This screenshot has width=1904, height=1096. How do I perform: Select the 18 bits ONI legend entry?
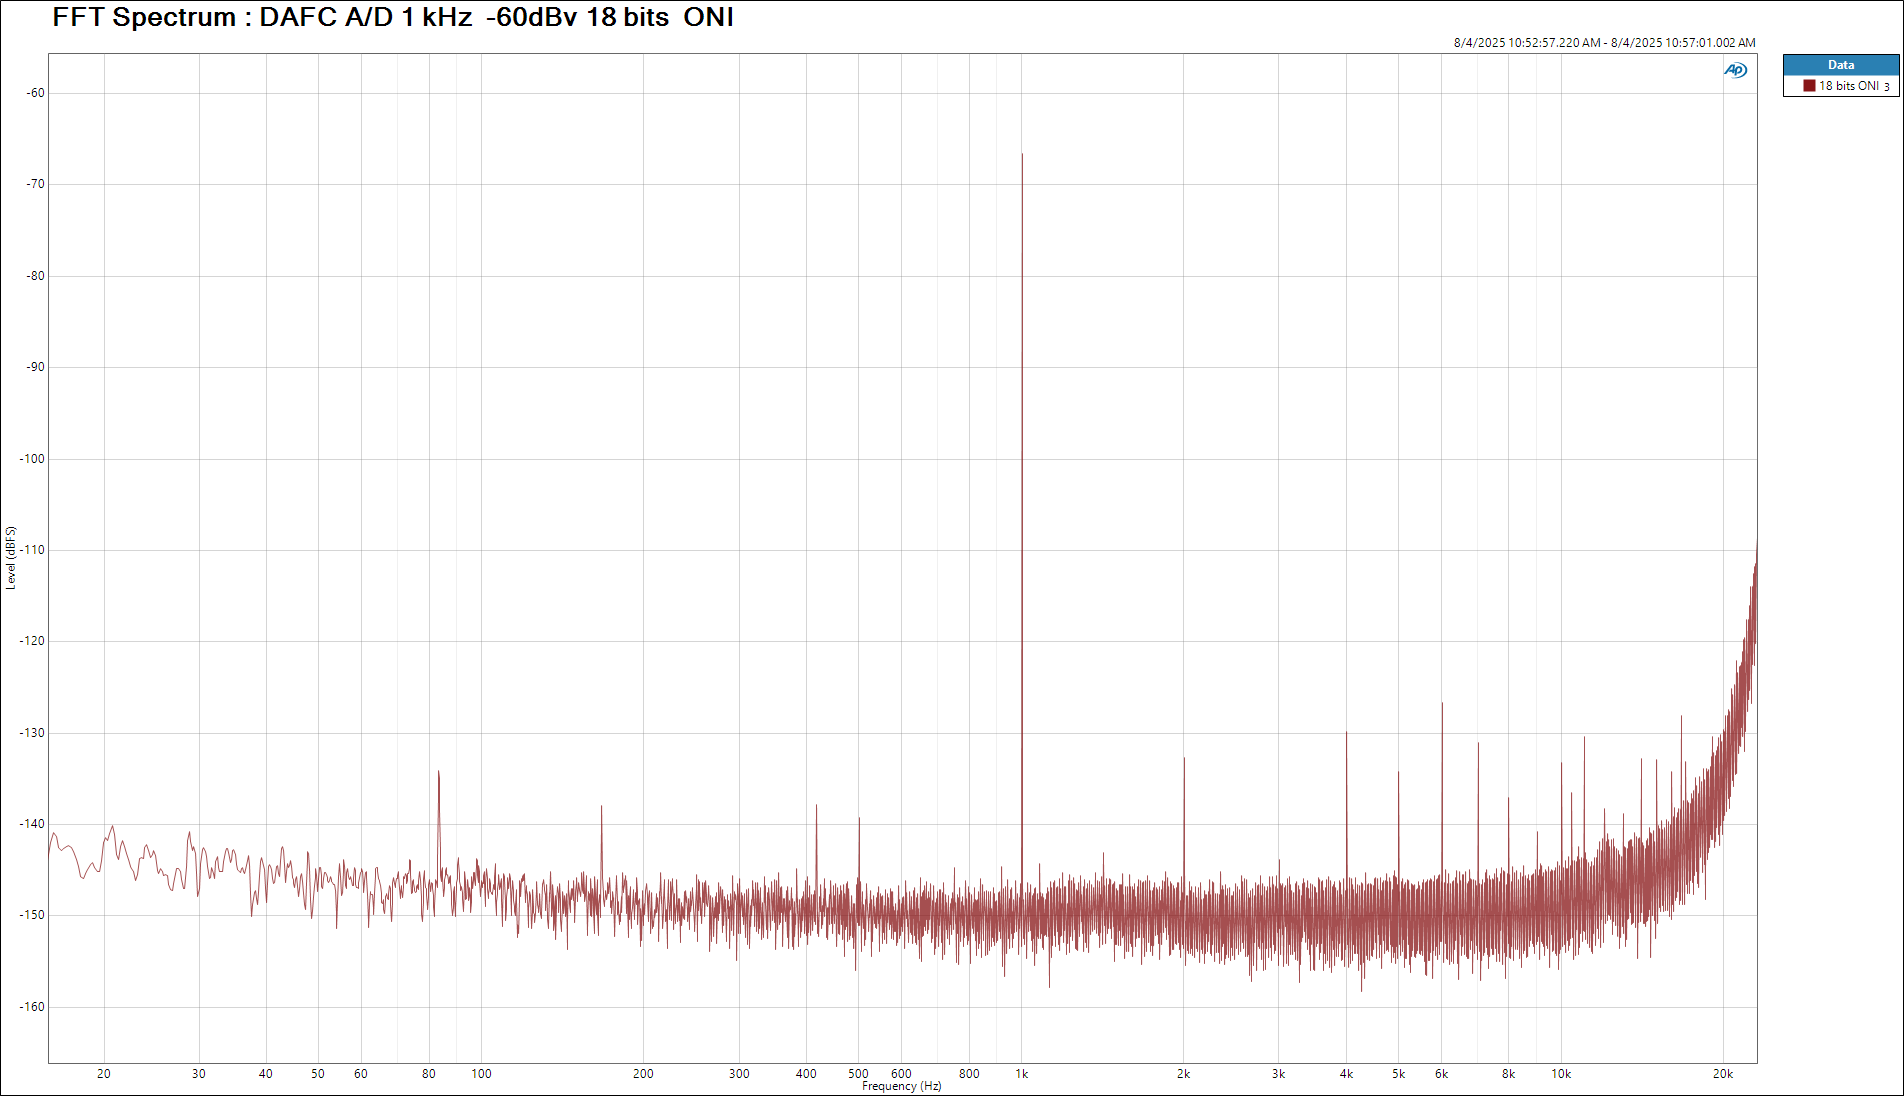1848,86
